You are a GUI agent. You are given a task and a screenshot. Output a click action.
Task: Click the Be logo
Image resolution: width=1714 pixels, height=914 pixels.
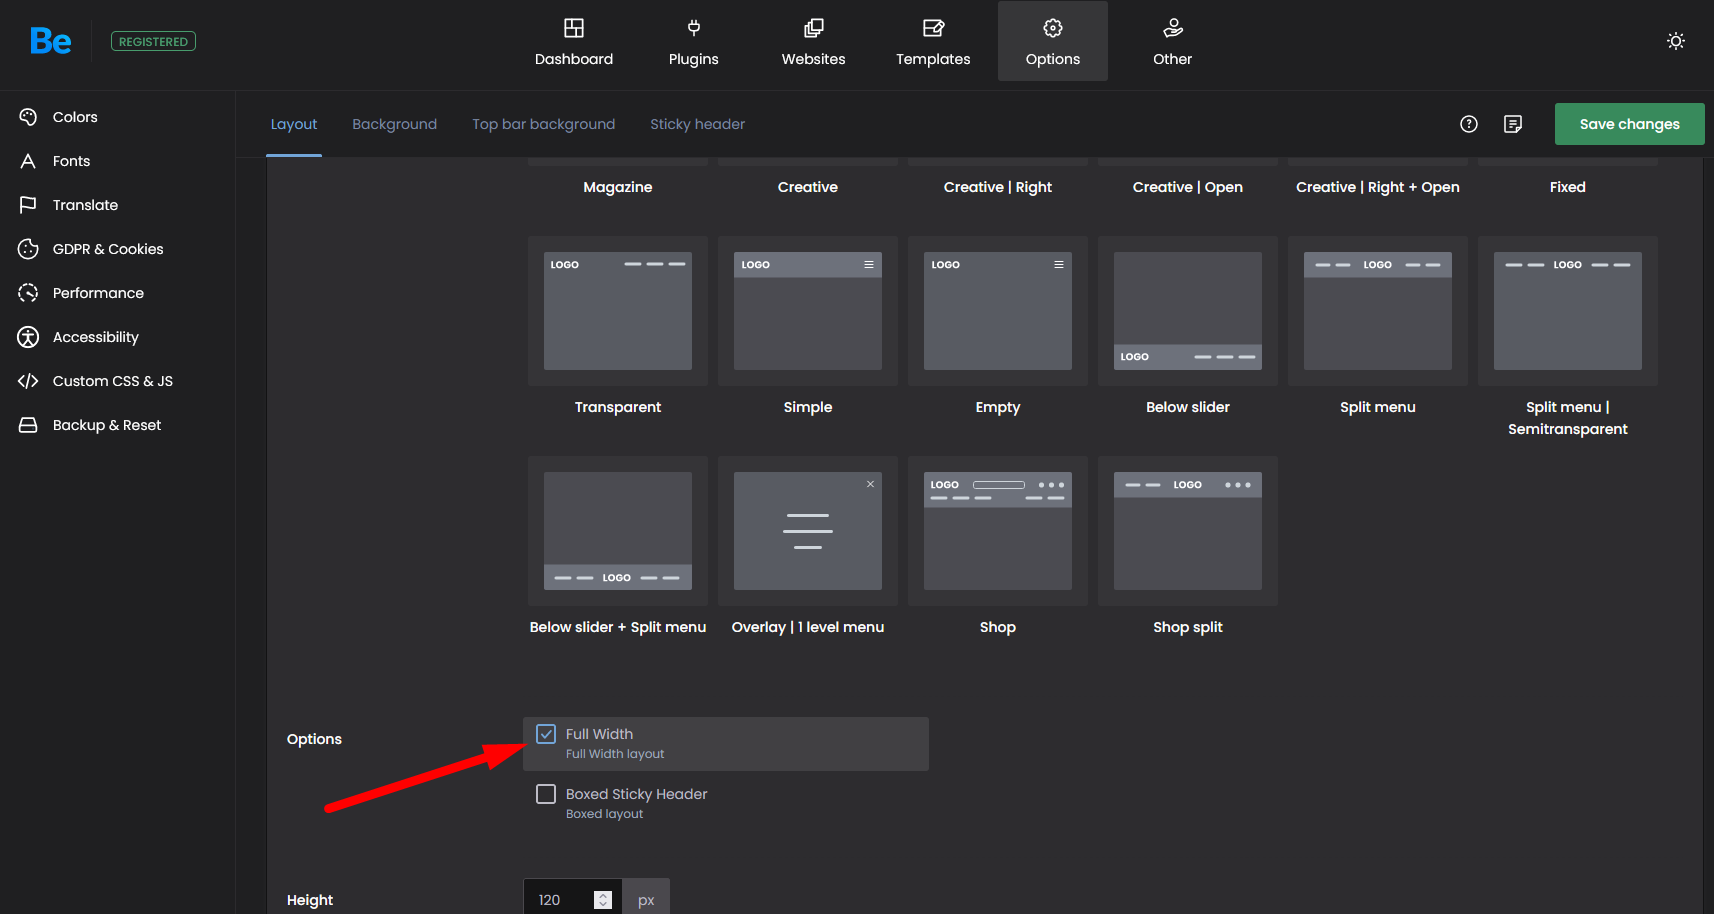point(50,41)
